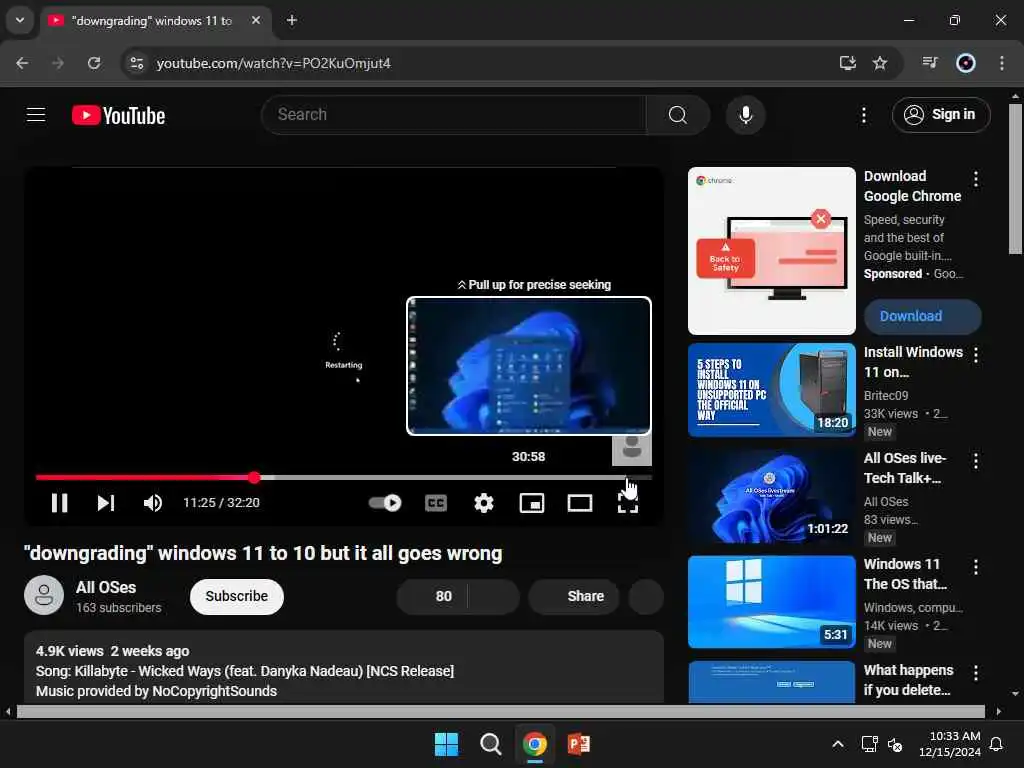
Task: Switch to miniplayer mode
Action: click(532, 503)
